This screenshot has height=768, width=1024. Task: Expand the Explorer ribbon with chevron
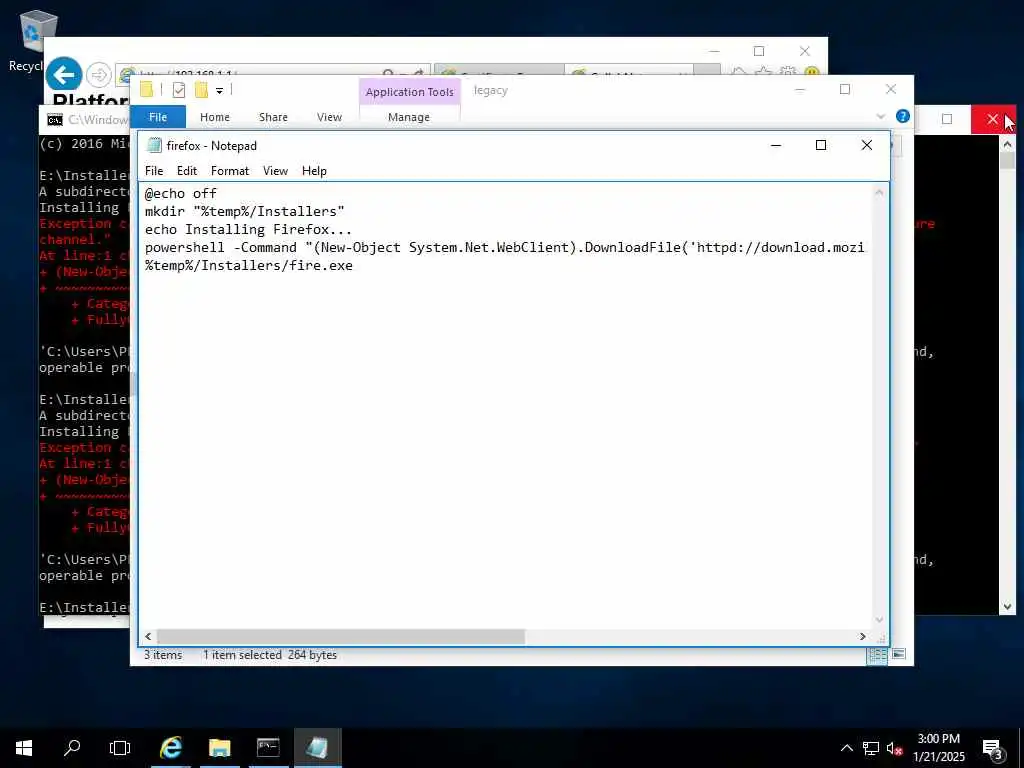[880, 116]
